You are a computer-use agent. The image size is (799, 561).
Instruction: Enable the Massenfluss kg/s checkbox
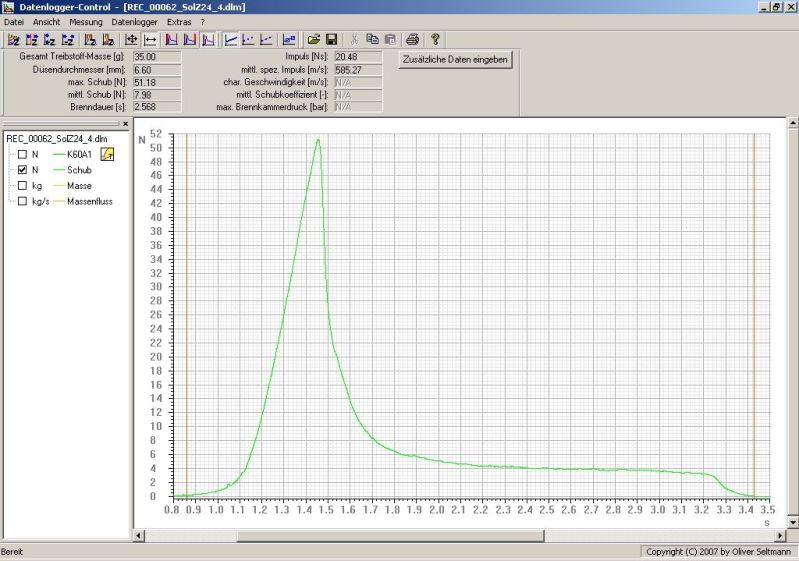[22, 201]
